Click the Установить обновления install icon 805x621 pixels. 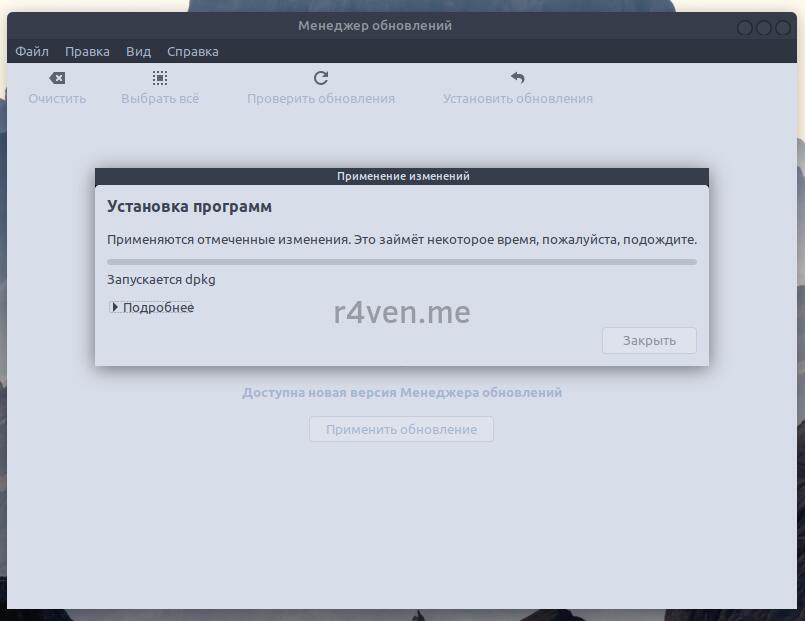[517, 78]
